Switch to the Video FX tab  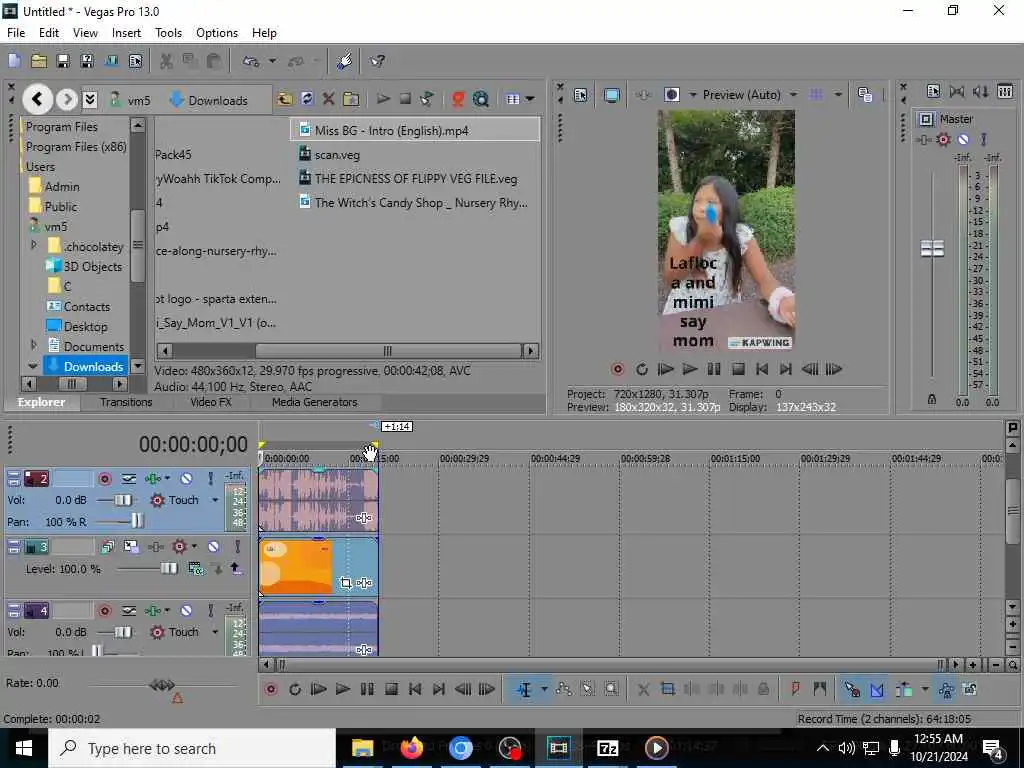[210, 402]
